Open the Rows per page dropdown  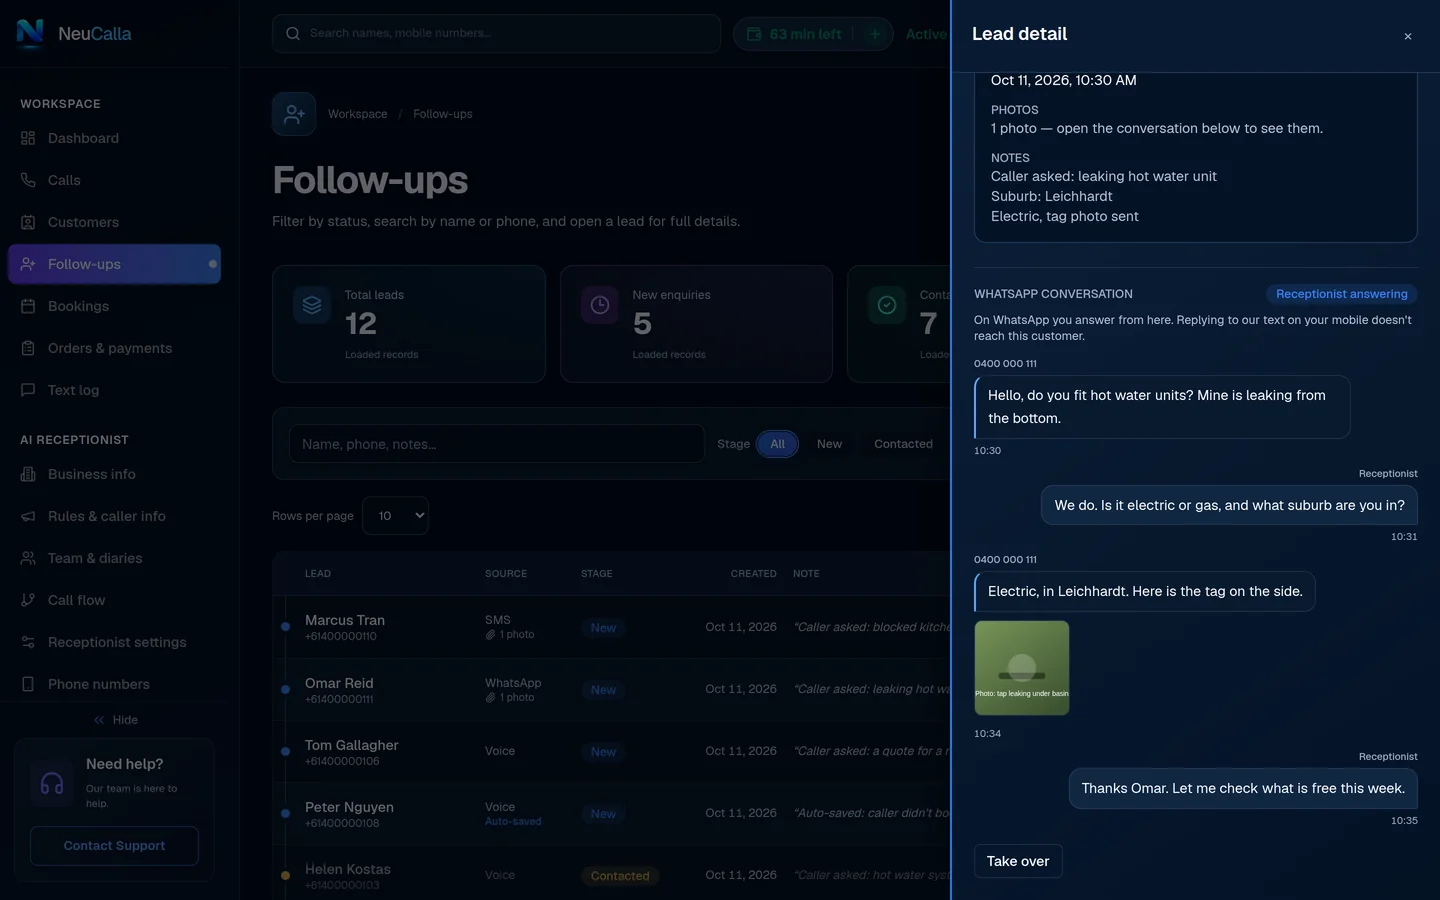tap(395, 516)
